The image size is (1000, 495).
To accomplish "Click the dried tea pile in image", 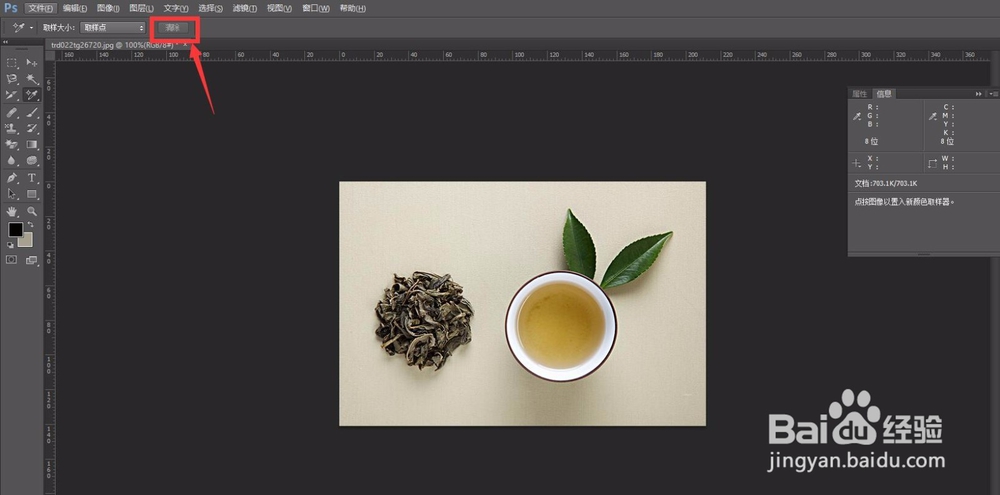I will click(424, 320).
